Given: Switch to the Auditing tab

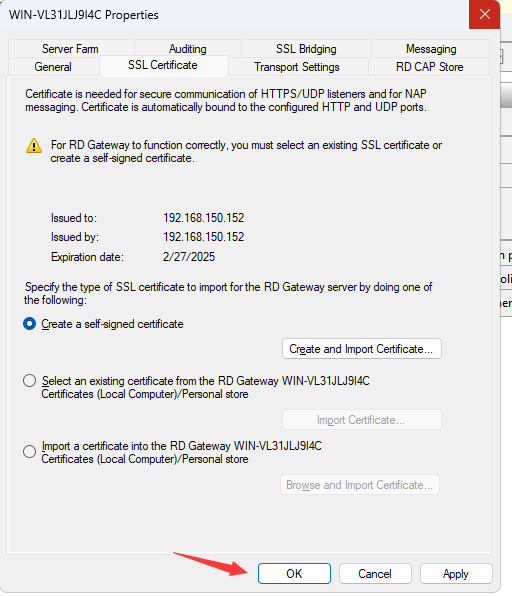Looking at the screenshot, I should click(x=188, y=49).
